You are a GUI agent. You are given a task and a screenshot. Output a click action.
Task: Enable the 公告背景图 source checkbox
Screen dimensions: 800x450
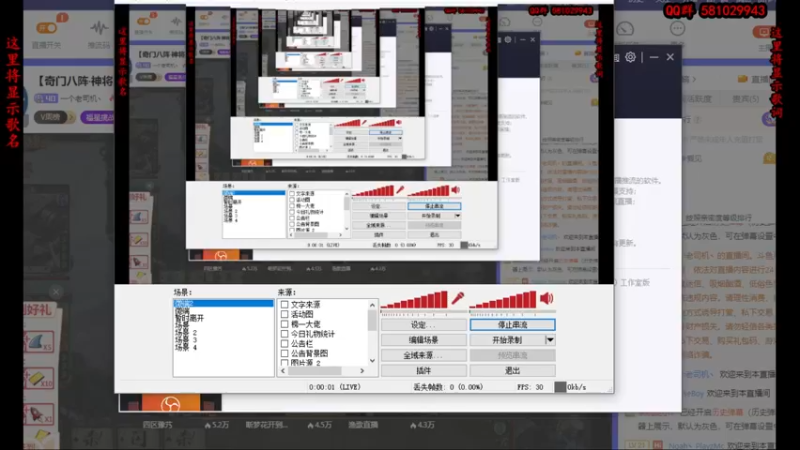pos(285,353)
